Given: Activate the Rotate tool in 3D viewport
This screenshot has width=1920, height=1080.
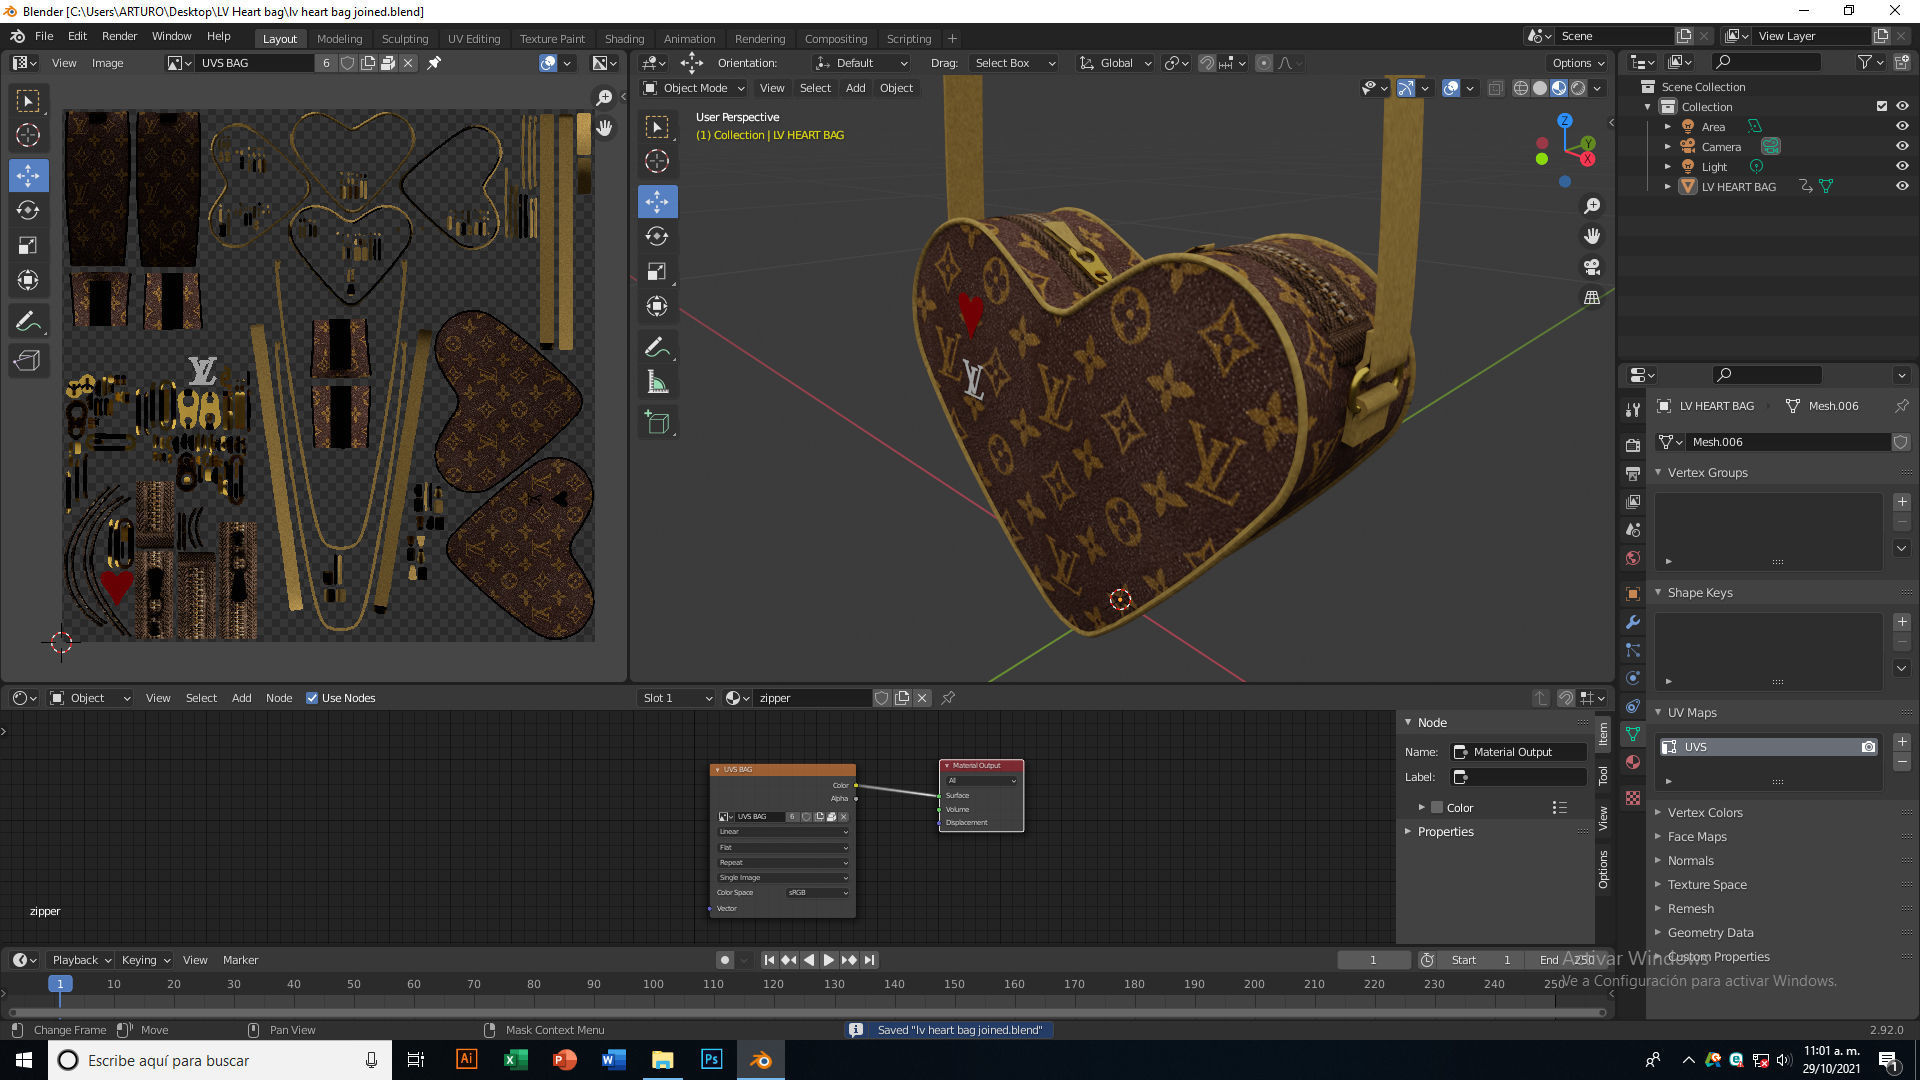Looking at the screenshot, I should pos(657,236).
